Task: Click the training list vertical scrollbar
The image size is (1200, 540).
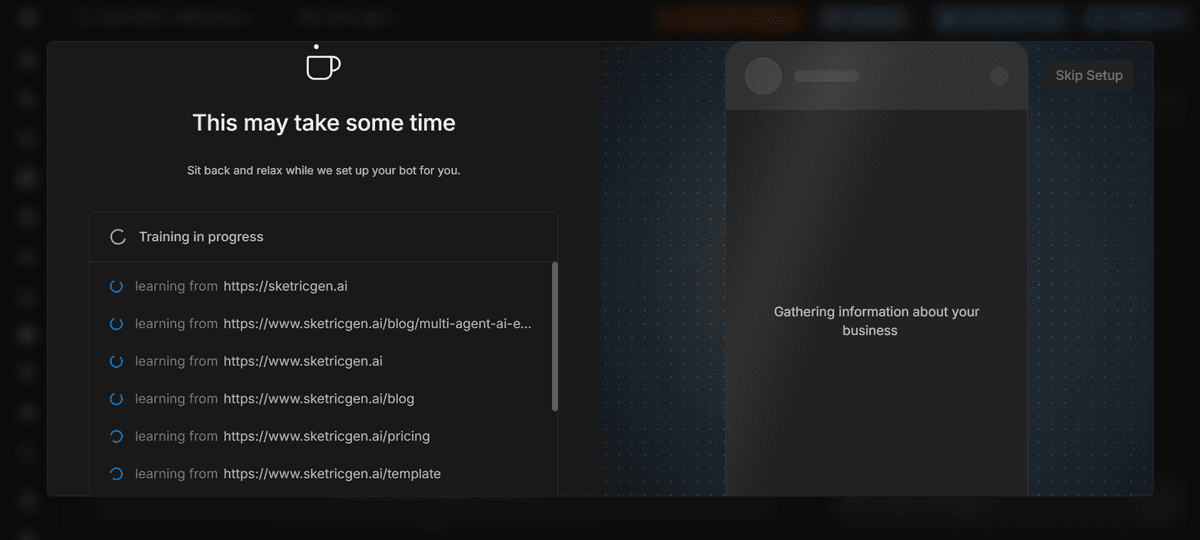Action: pyautogui.click(x=555, y=336)
